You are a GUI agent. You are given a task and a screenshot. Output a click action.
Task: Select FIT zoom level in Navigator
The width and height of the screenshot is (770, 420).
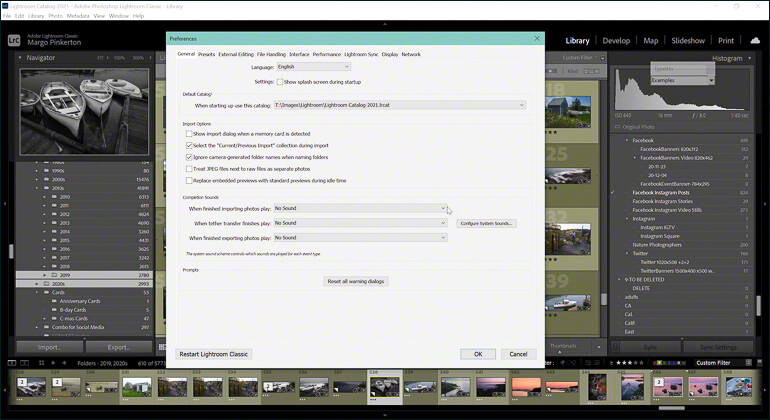pos(100,58)
